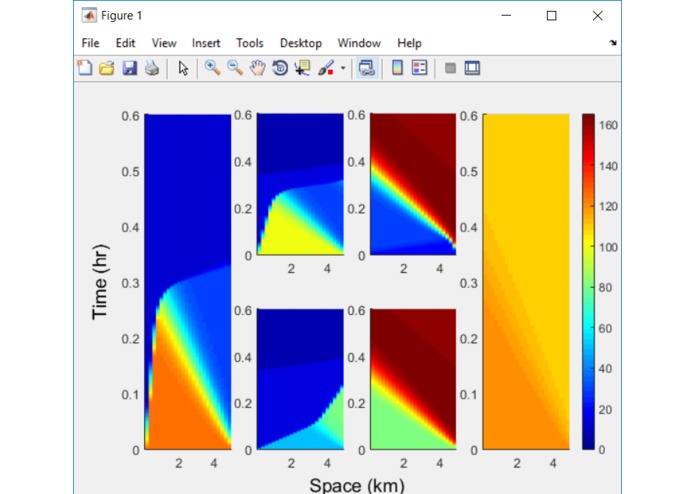Image resolution: width=695 pixels, height=494 pixels.
Task: Click the Insert Colorbar icon
Action: 398,68
